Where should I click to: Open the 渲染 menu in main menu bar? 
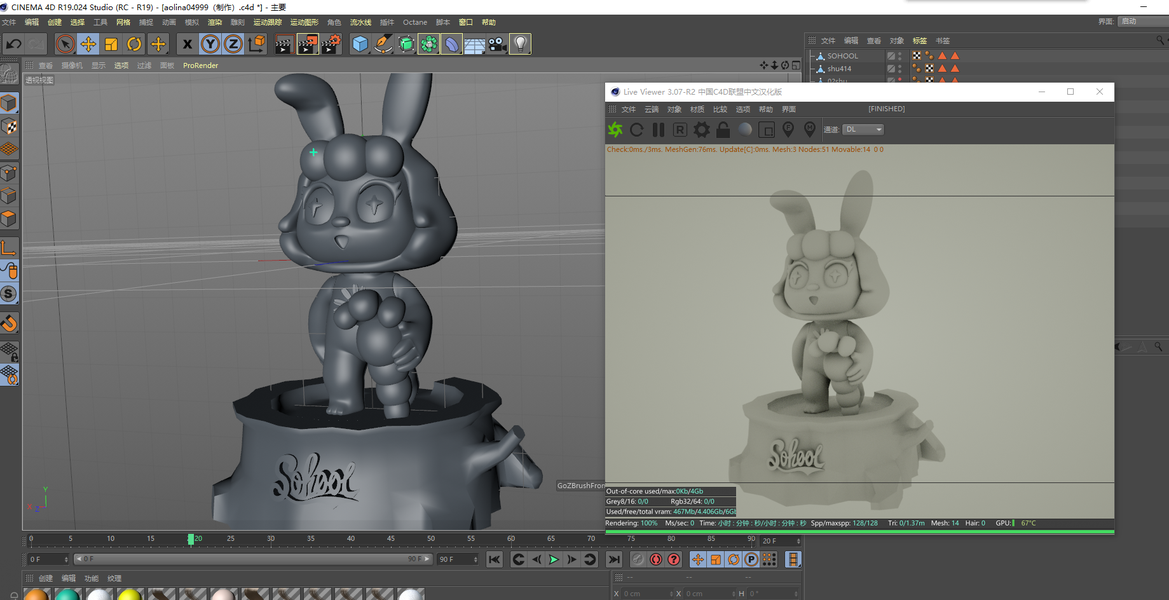pos(214,22)
